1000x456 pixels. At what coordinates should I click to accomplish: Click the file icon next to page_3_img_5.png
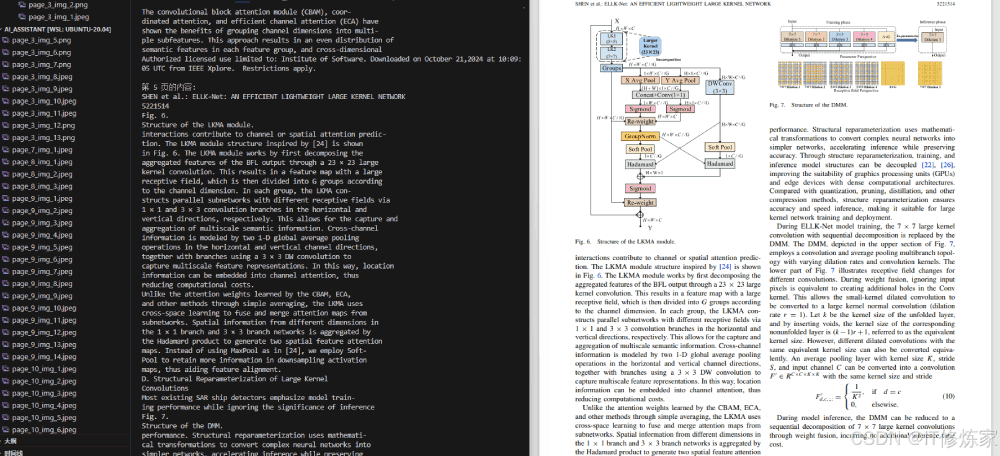(x=6, y=40)
